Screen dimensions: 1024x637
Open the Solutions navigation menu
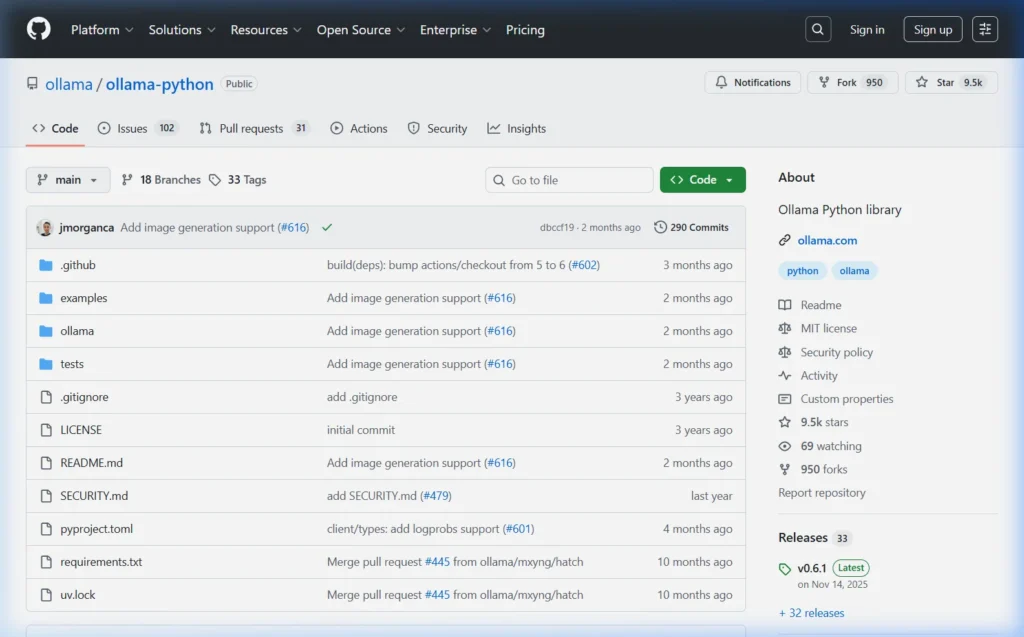click(181, 30)
